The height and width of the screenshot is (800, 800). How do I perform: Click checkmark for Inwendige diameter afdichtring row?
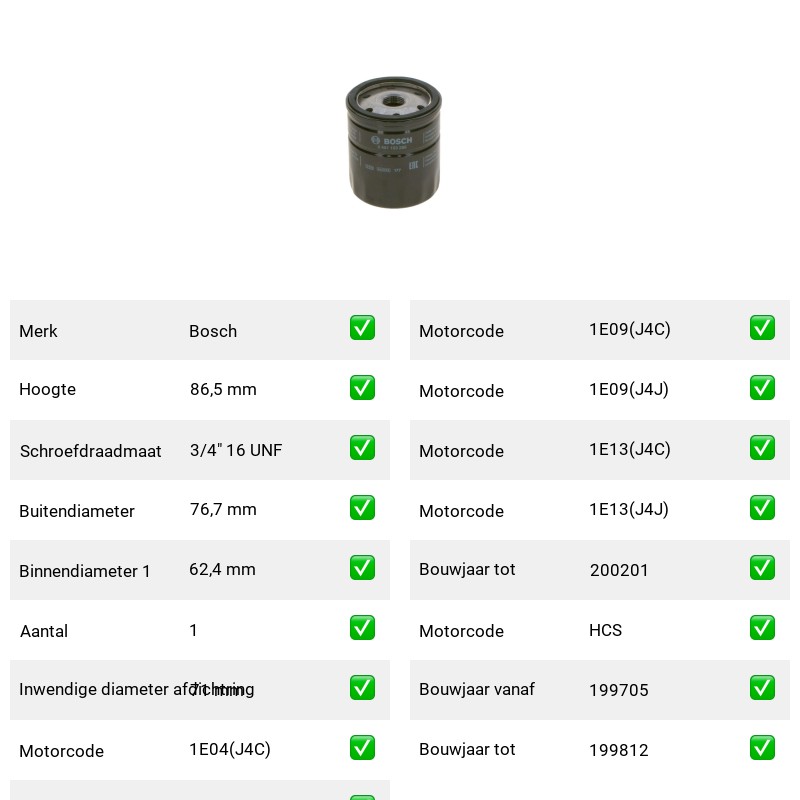[362, 688]
